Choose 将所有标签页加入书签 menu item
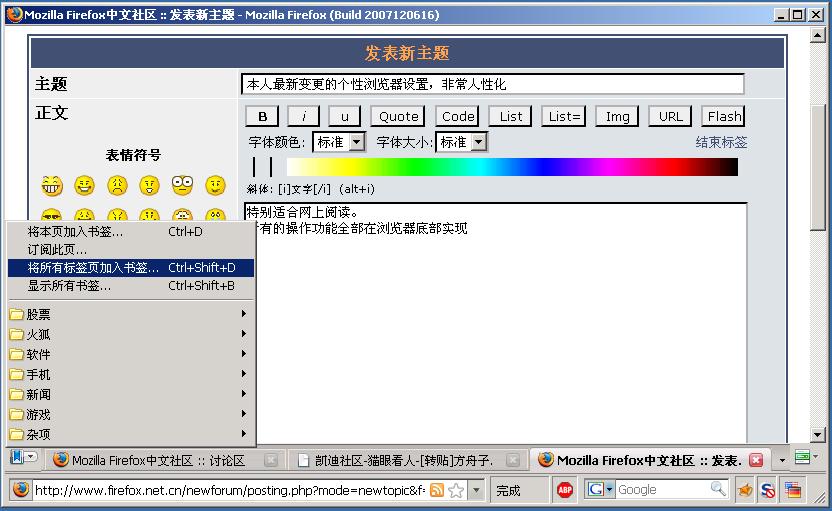Viewport: 832px width, 511px height. click(x=131, y=267)
